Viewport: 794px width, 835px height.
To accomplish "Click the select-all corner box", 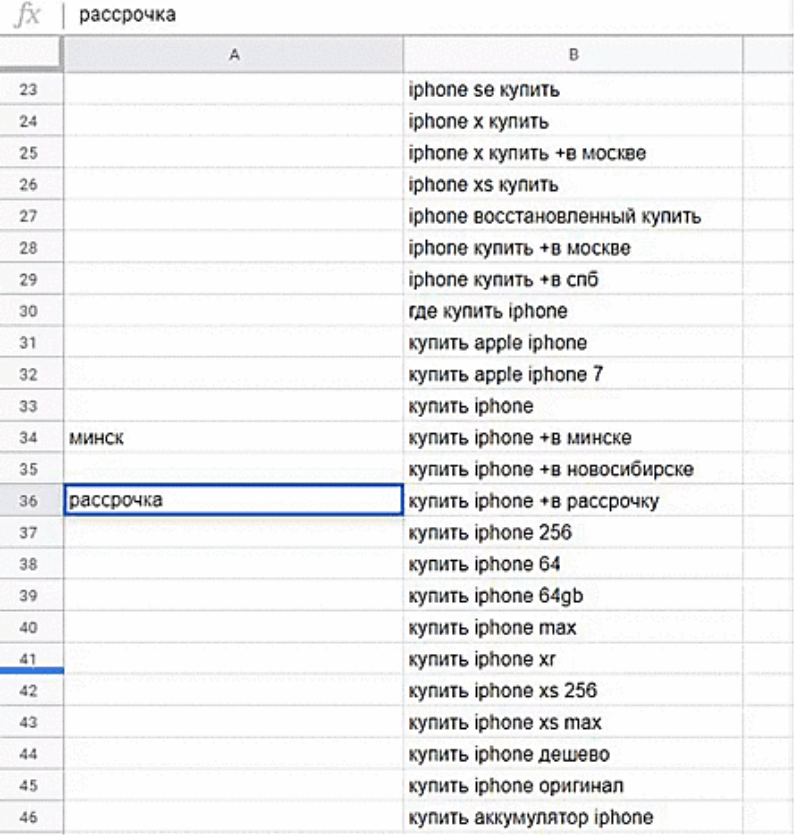I will (x=31, y=54).
